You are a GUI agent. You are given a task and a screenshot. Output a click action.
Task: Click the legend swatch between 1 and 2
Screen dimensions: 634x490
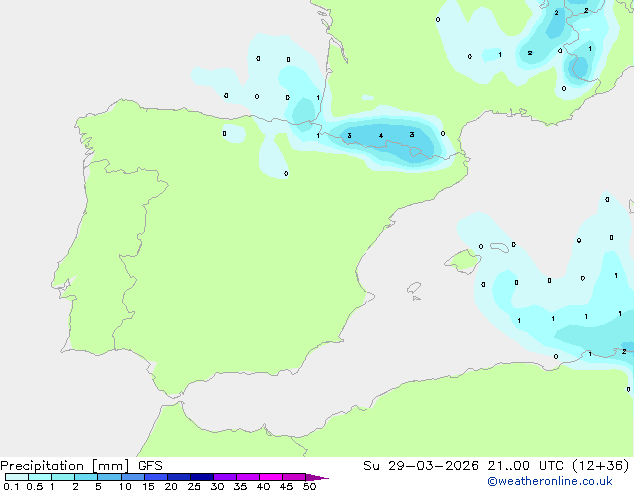point(63,477)
